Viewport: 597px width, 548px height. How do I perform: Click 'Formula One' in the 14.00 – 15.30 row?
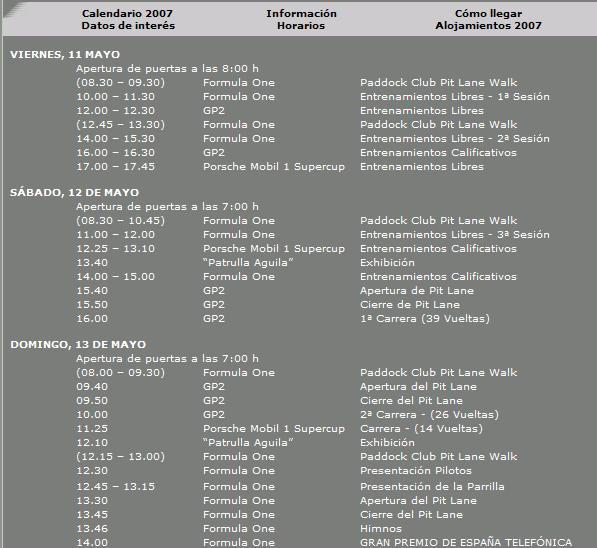tap(239, 138)
